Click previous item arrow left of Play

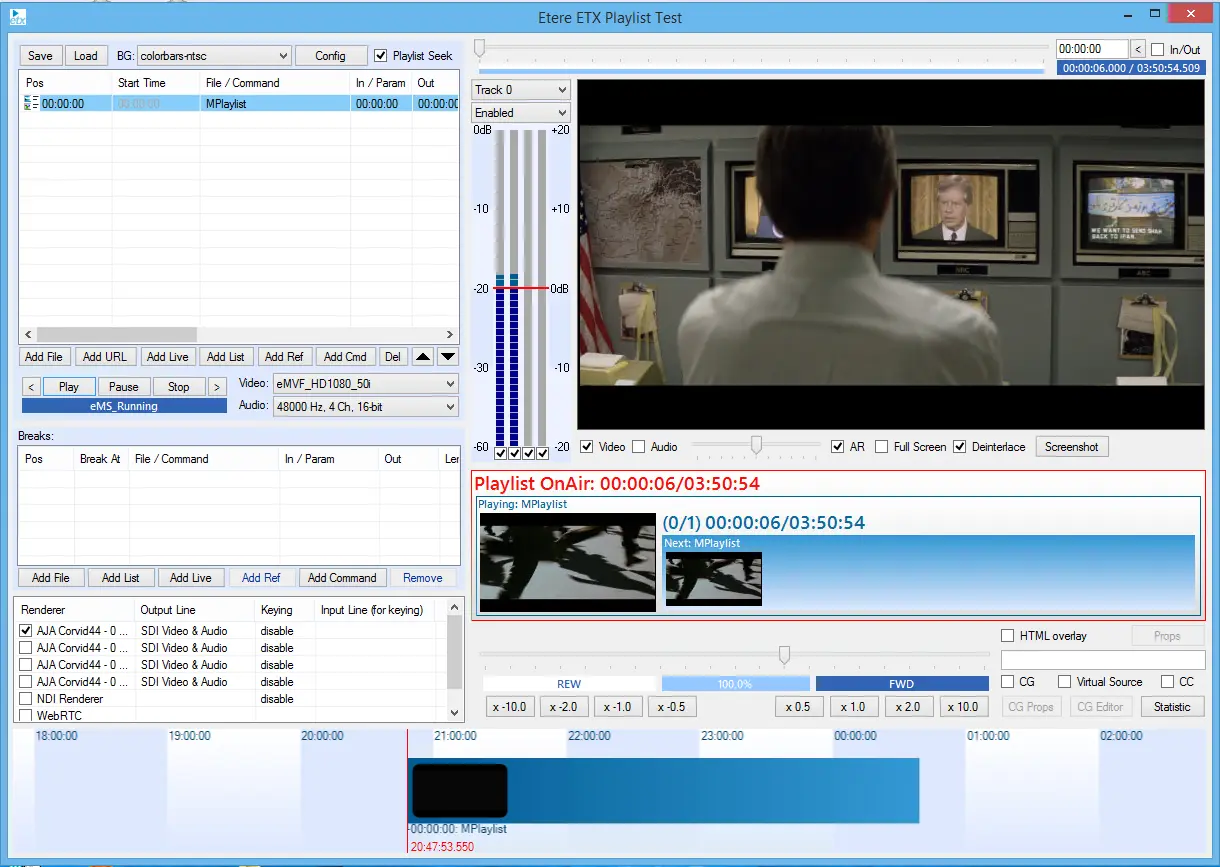click(x=31, y=387)
